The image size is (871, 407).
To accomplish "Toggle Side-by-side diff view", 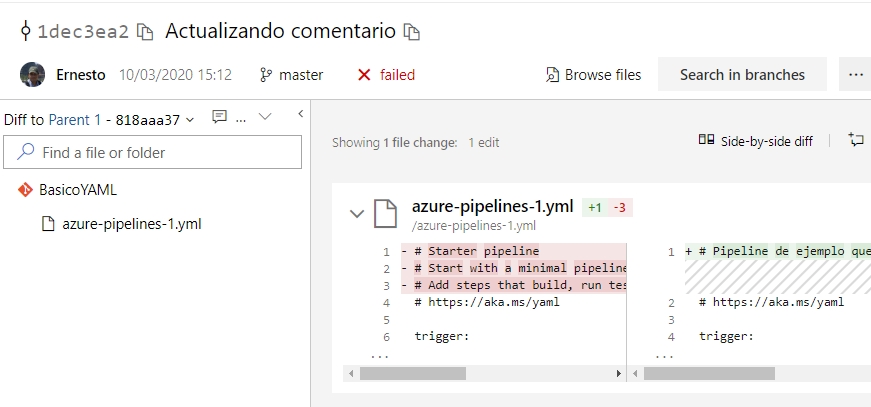I will click(x=755, y=141).
